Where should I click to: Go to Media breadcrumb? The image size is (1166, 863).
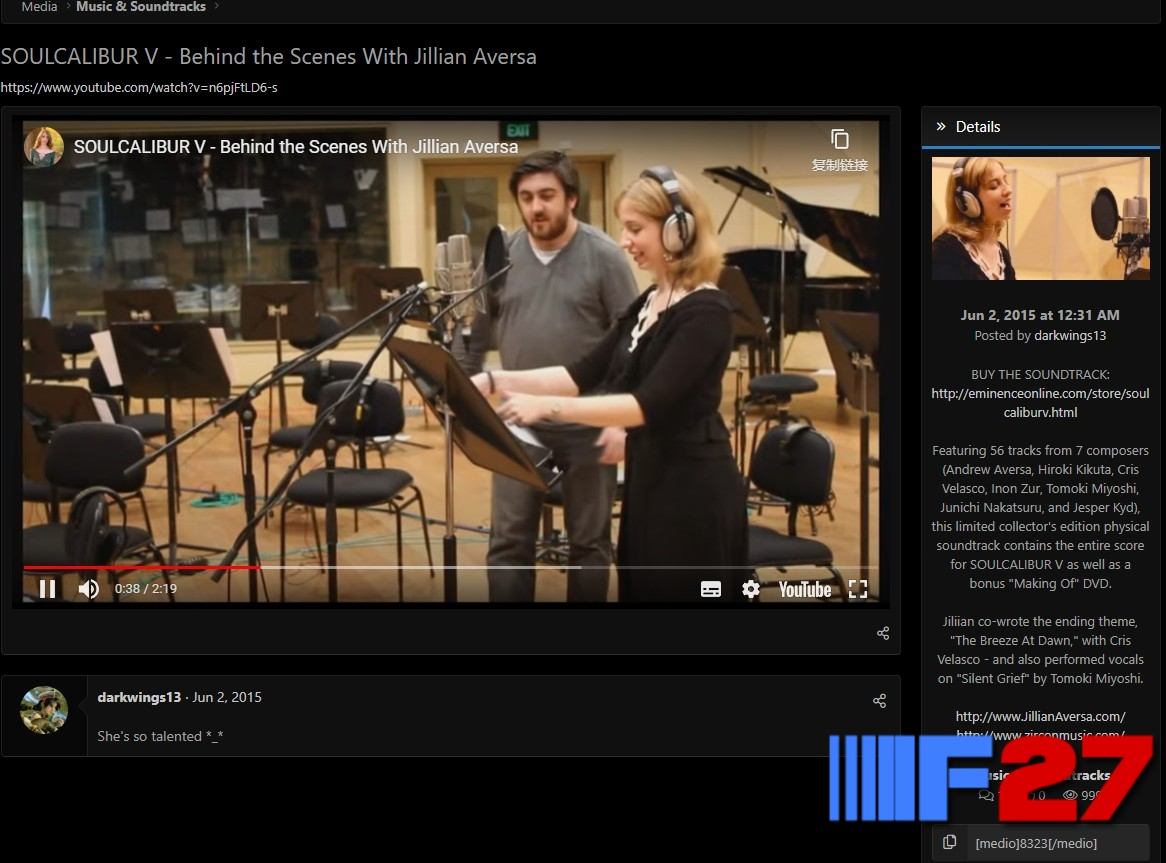click(39, 7)
